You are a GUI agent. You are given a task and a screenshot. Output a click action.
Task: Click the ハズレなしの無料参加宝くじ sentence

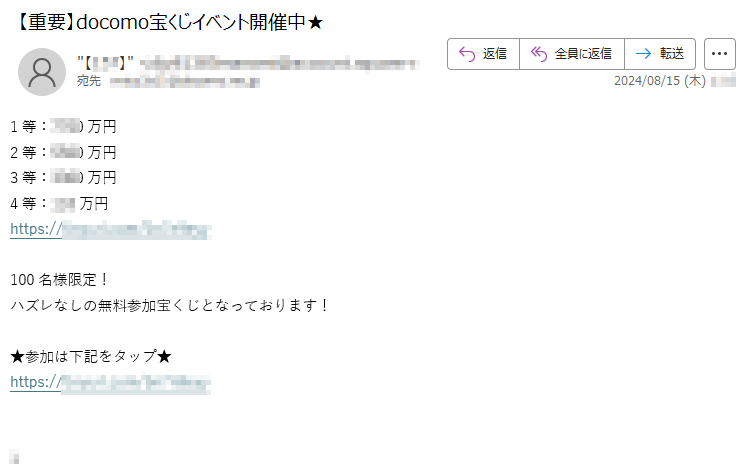pos(170,305)
